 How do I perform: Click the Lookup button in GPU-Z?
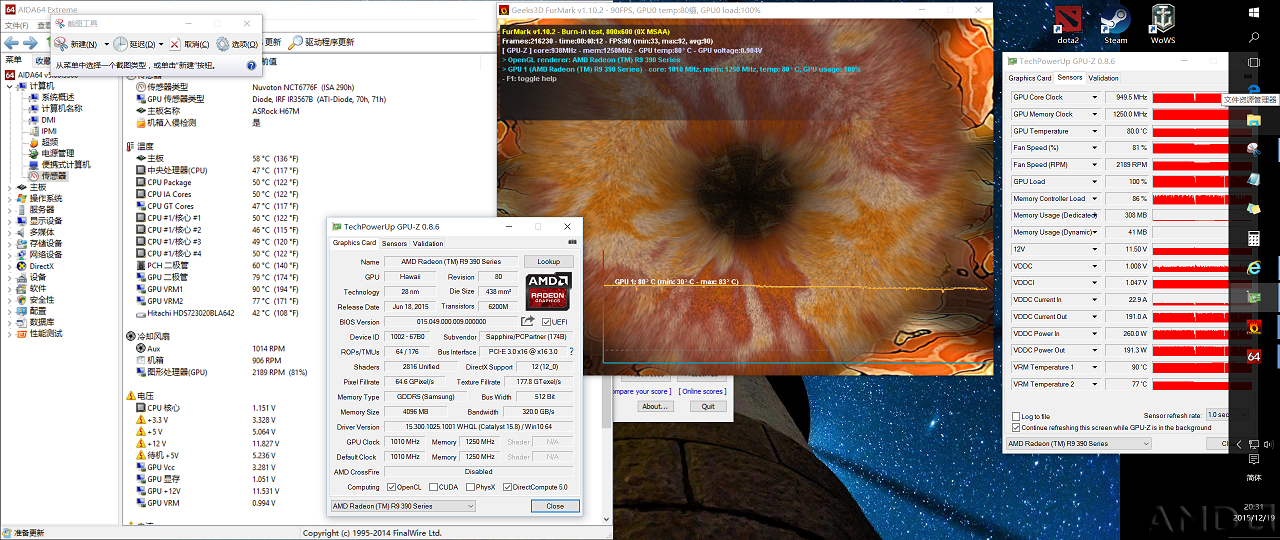pyautogui.click(x=548, y=261)
